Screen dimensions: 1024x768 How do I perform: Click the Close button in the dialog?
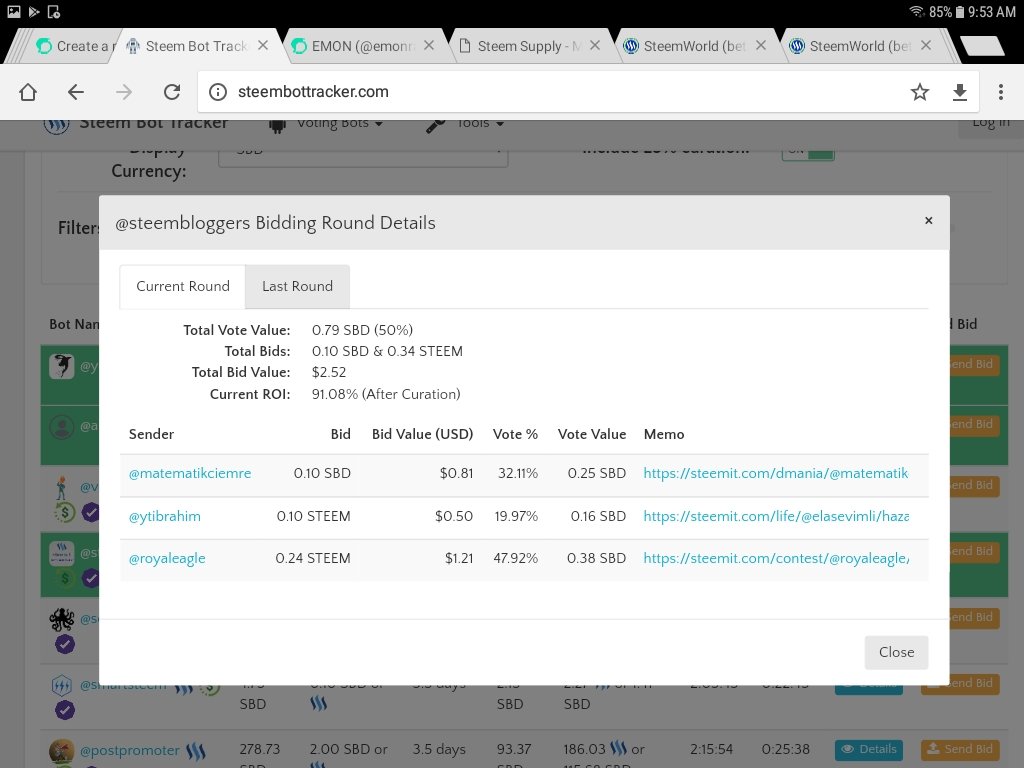click(x=896, y=652)
